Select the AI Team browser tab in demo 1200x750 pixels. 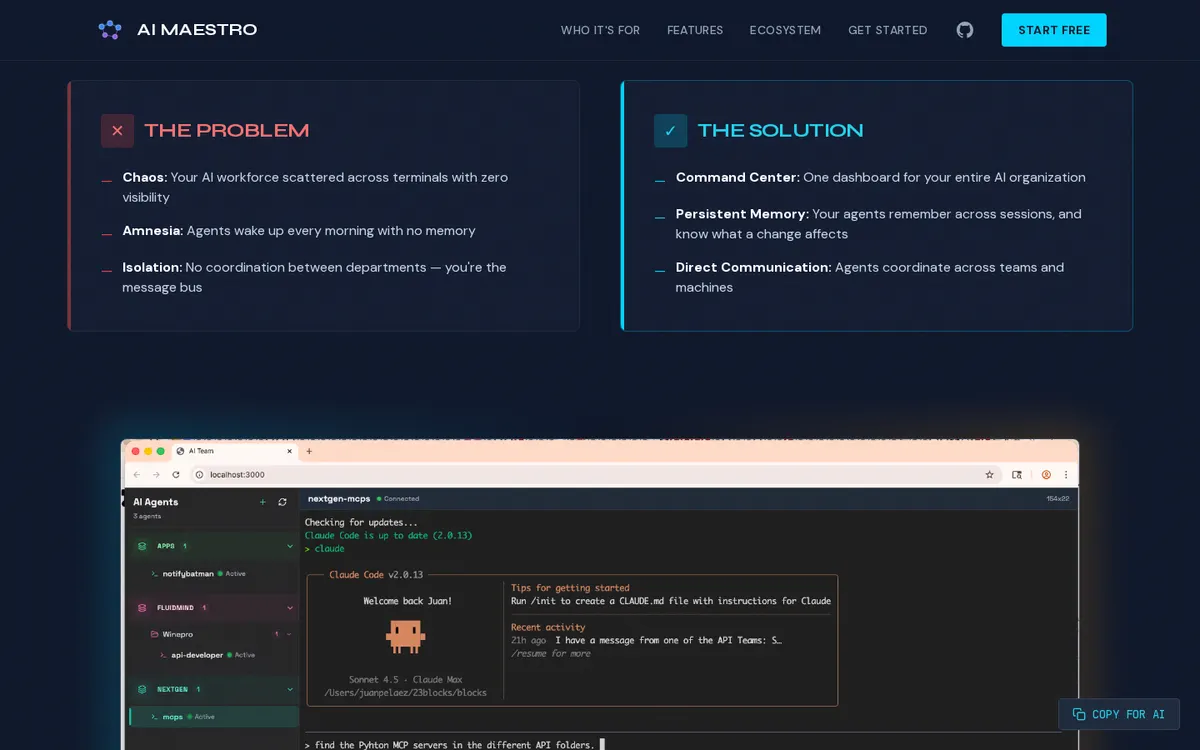[x=236, y=451]
